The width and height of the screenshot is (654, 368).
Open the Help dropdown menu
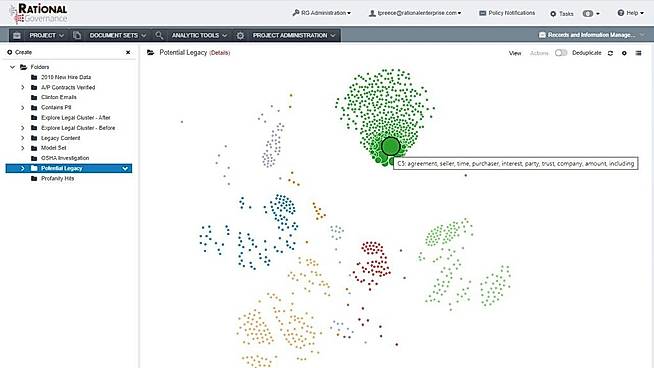[631, 13]
